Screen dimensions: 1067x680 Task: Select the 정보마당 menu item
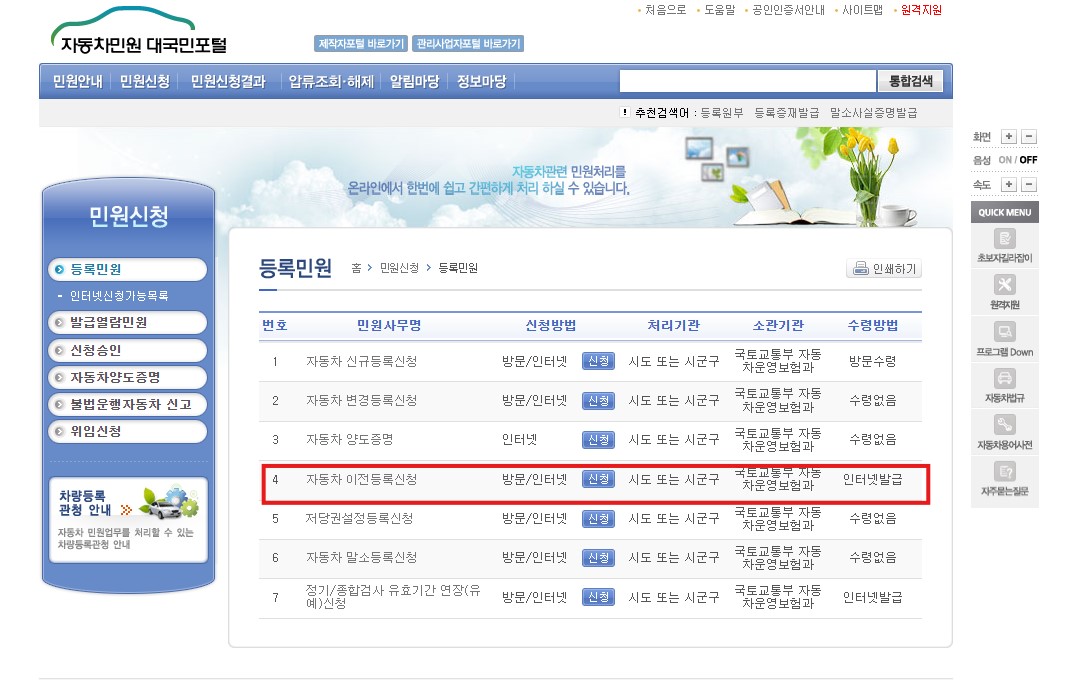pyautogui.click(x=483, y=81)
